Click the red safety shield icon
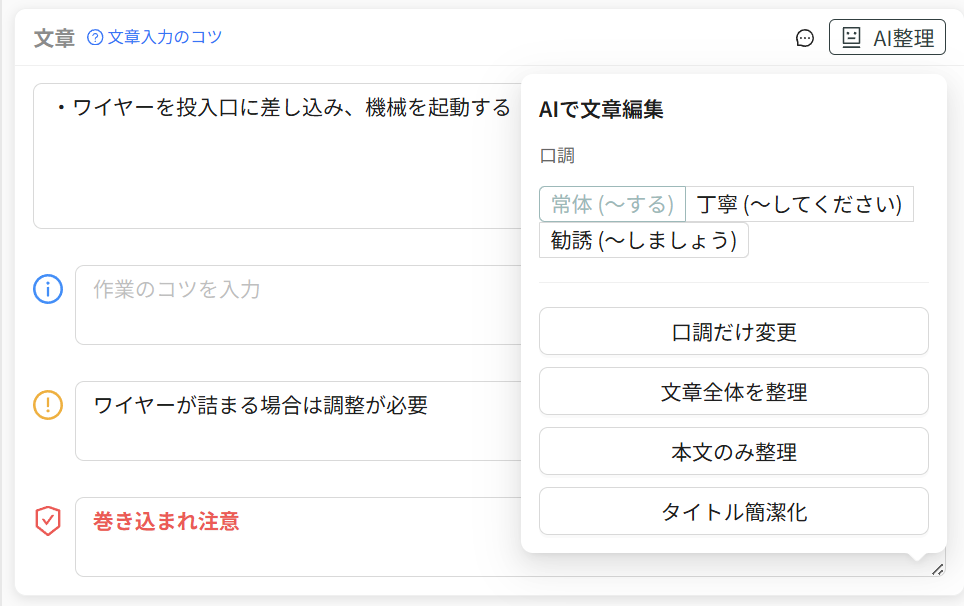Viewport: 964px width, 606px height. [x=48, y=521]
